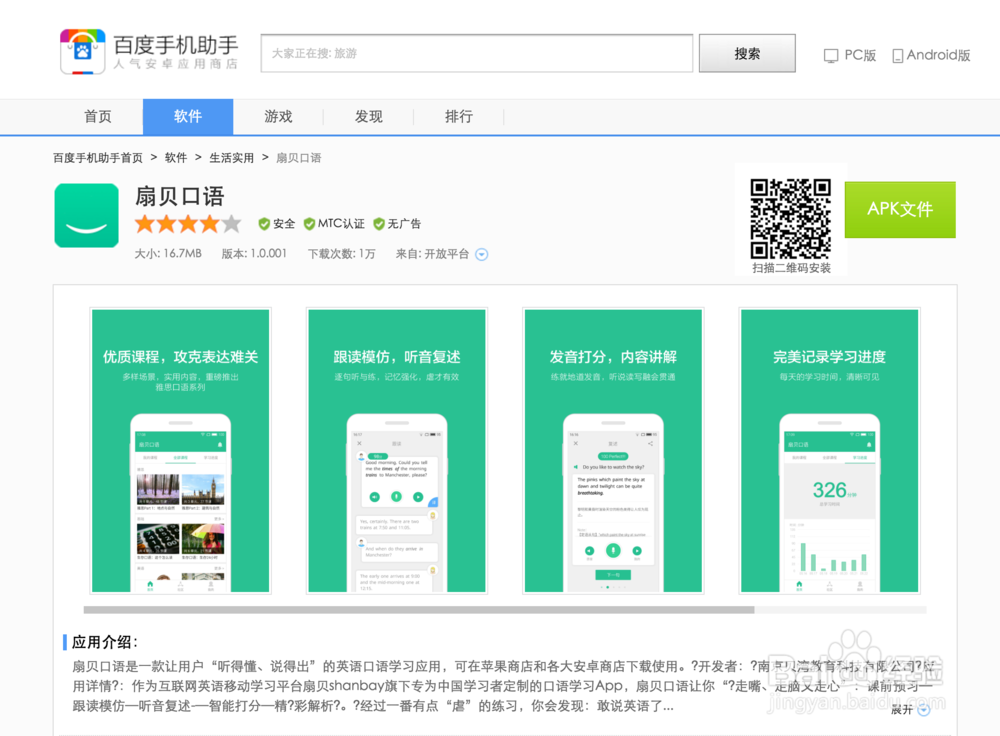Image resolution: width=1000 pixels, height=736 pixels.
Task: Click the 搜索 button
Action: [747, 54]
